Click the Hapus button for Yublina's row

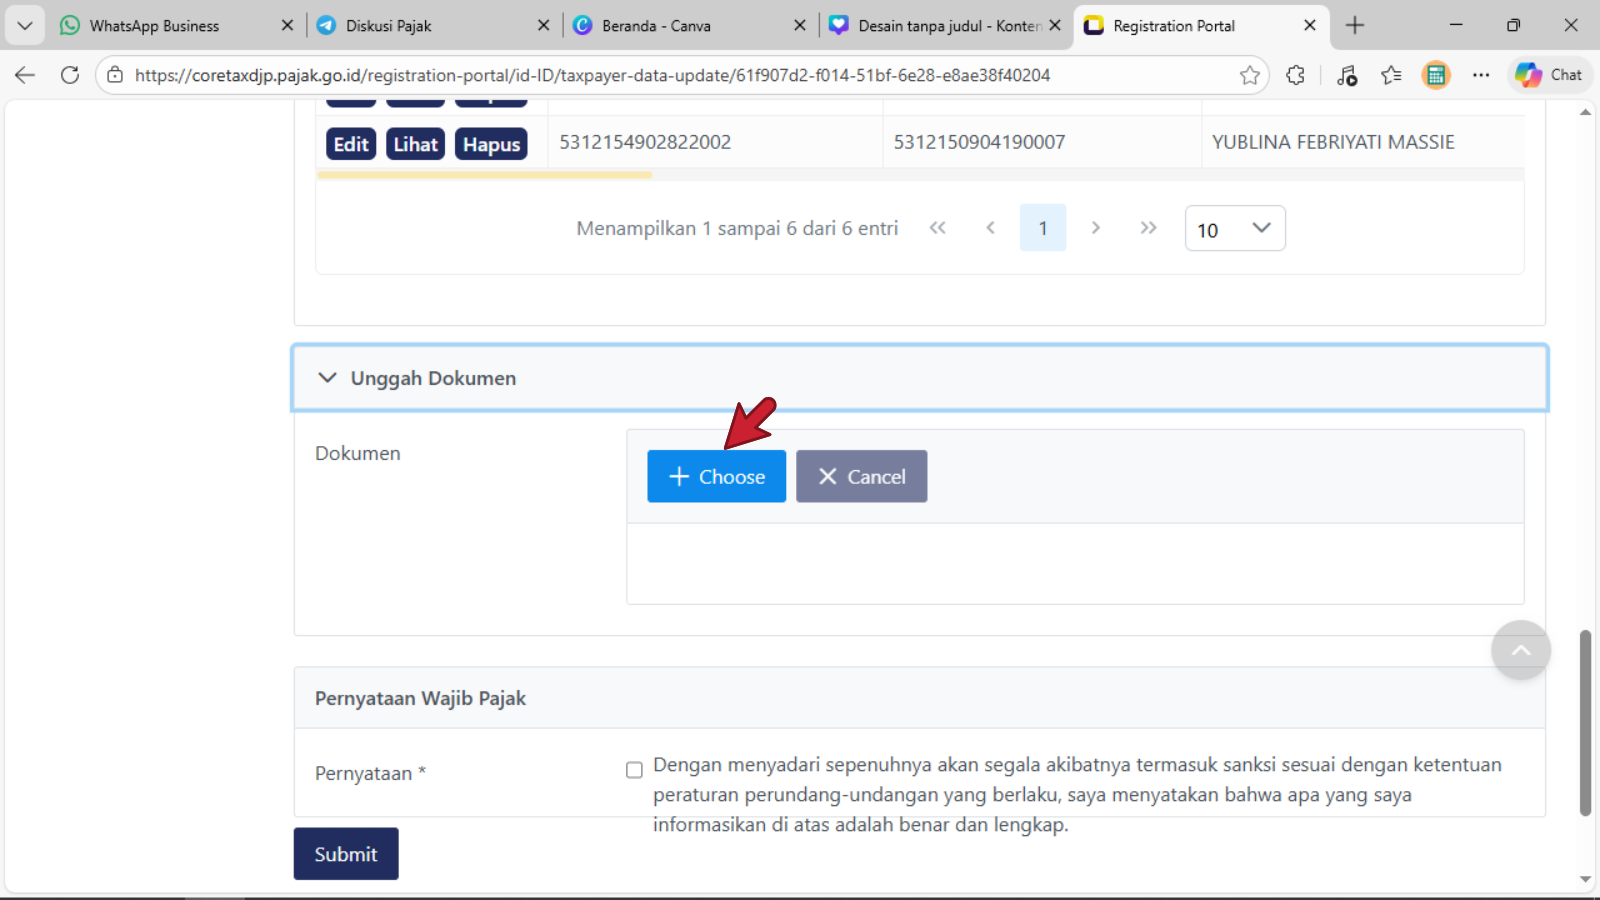click(491, 144)
